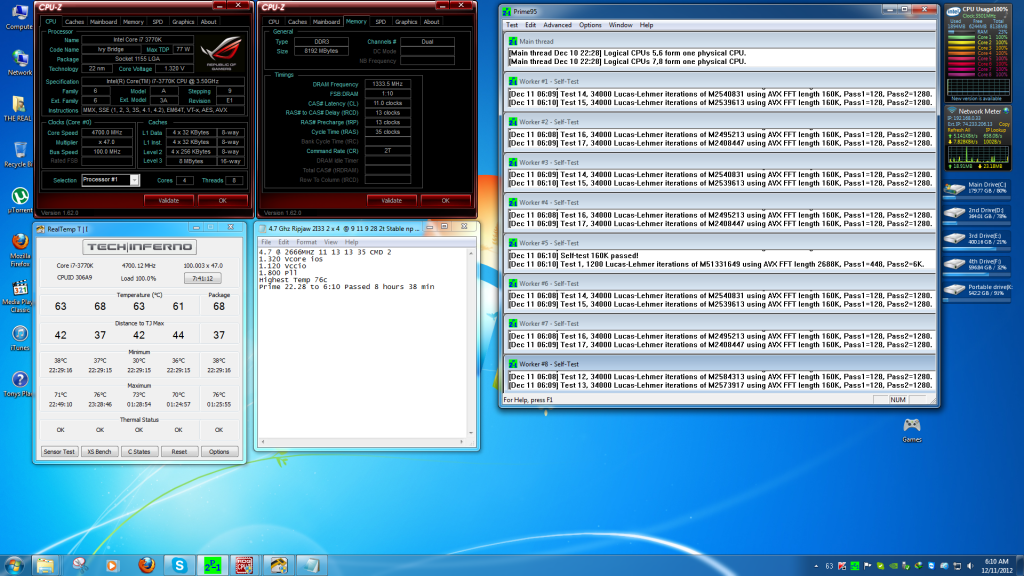This screenshot has width=1024, height=576.
Task: Expand the Processor #1 selection dropdown in CPU-Z
Action: click(134, 180)
